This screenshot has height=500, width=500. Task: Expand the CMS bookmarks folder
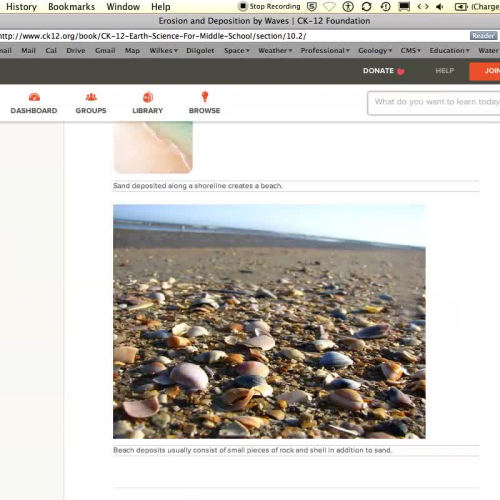(x=411, y=51)
